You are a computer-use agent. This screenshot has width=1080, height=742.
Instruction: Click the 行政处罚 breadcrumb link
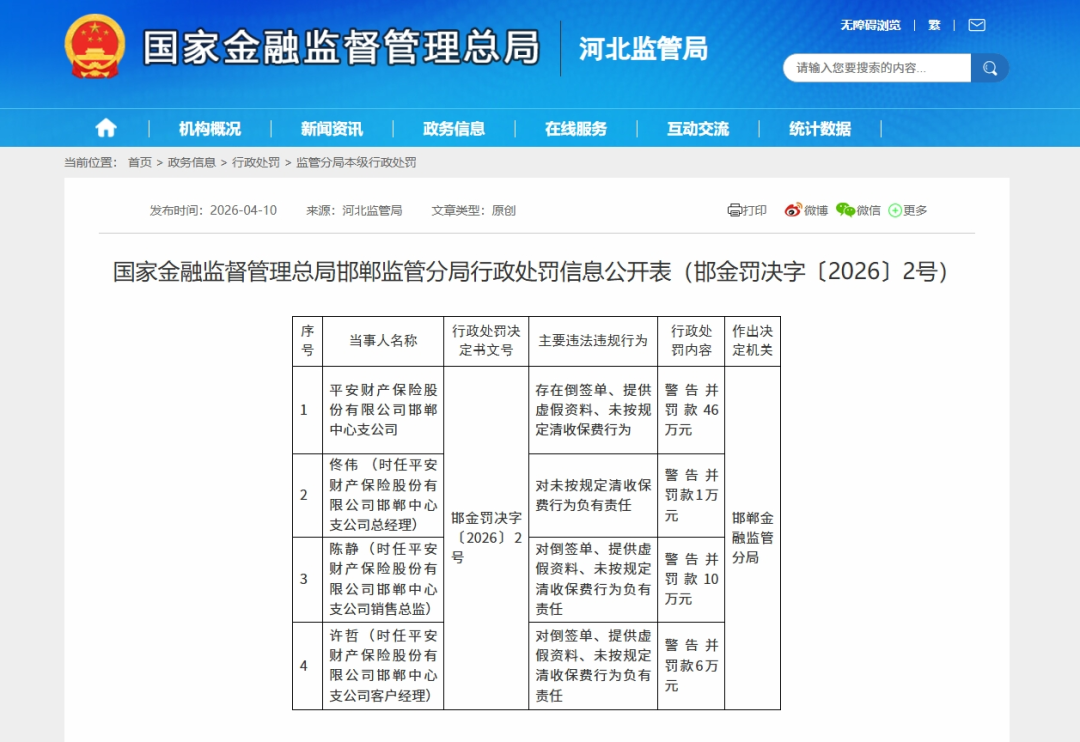click(x=256, y=163)
